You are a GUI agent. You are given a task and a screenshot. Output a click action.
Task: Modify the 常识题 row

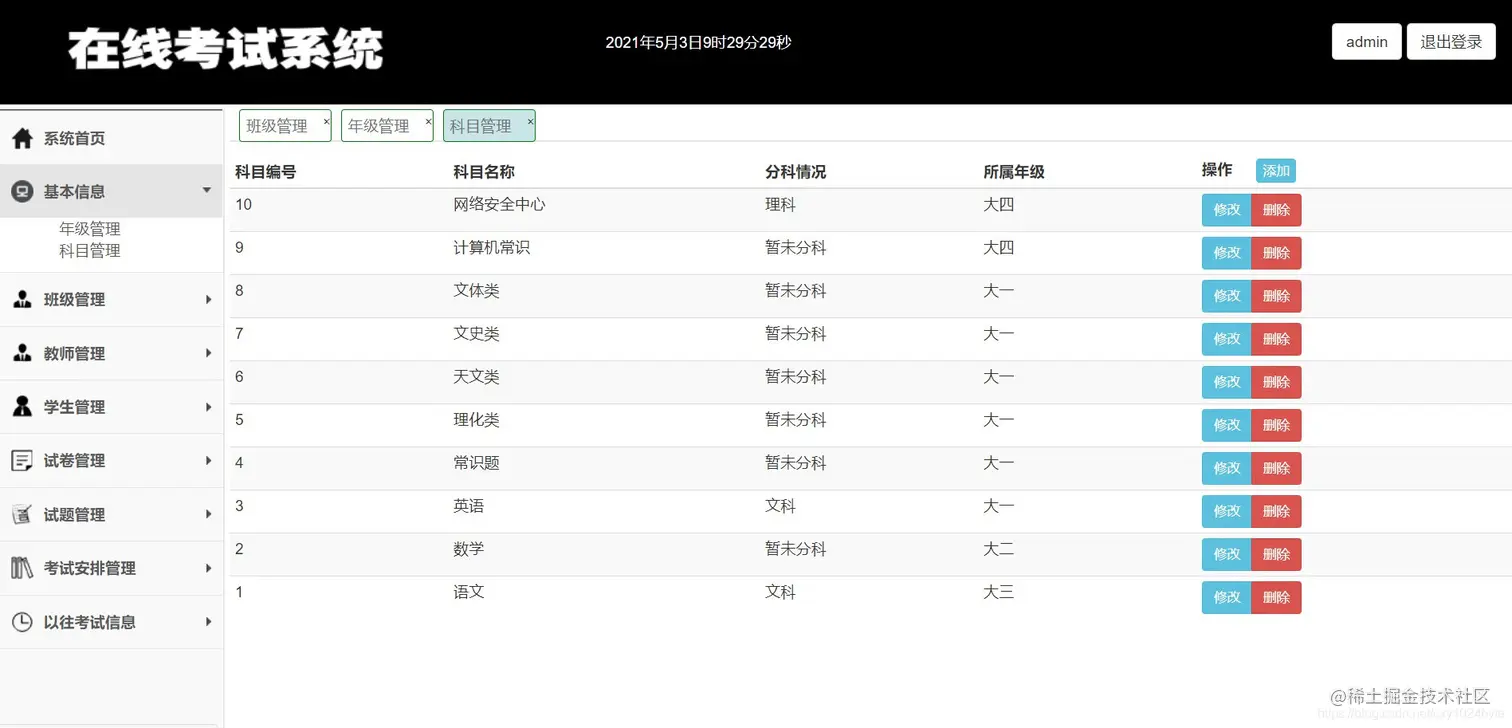[x=1227, y=468]
